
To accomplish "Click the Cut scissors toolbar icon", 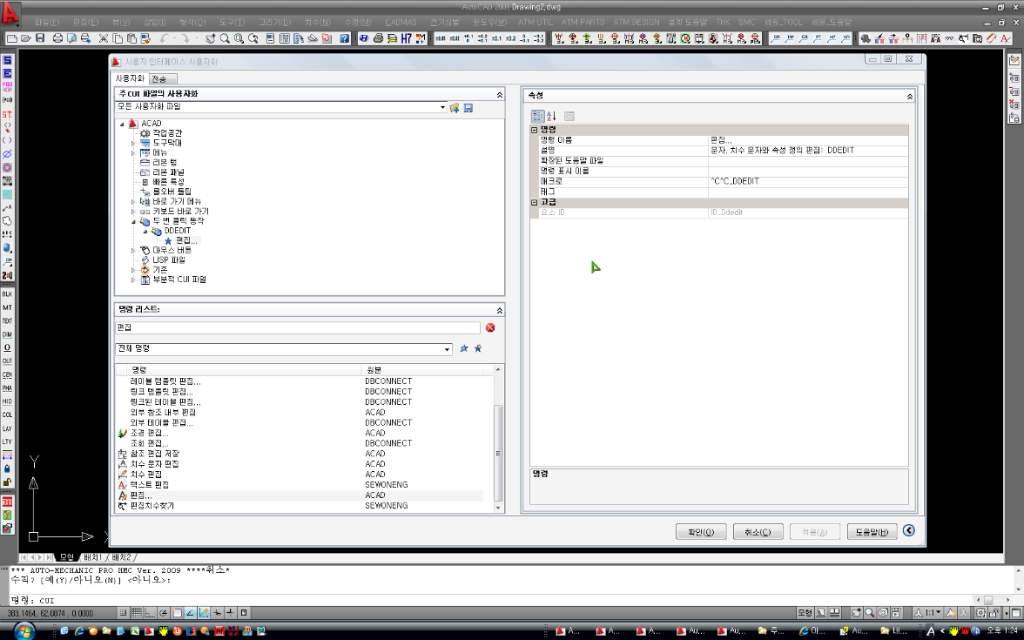I will point(103,39).
